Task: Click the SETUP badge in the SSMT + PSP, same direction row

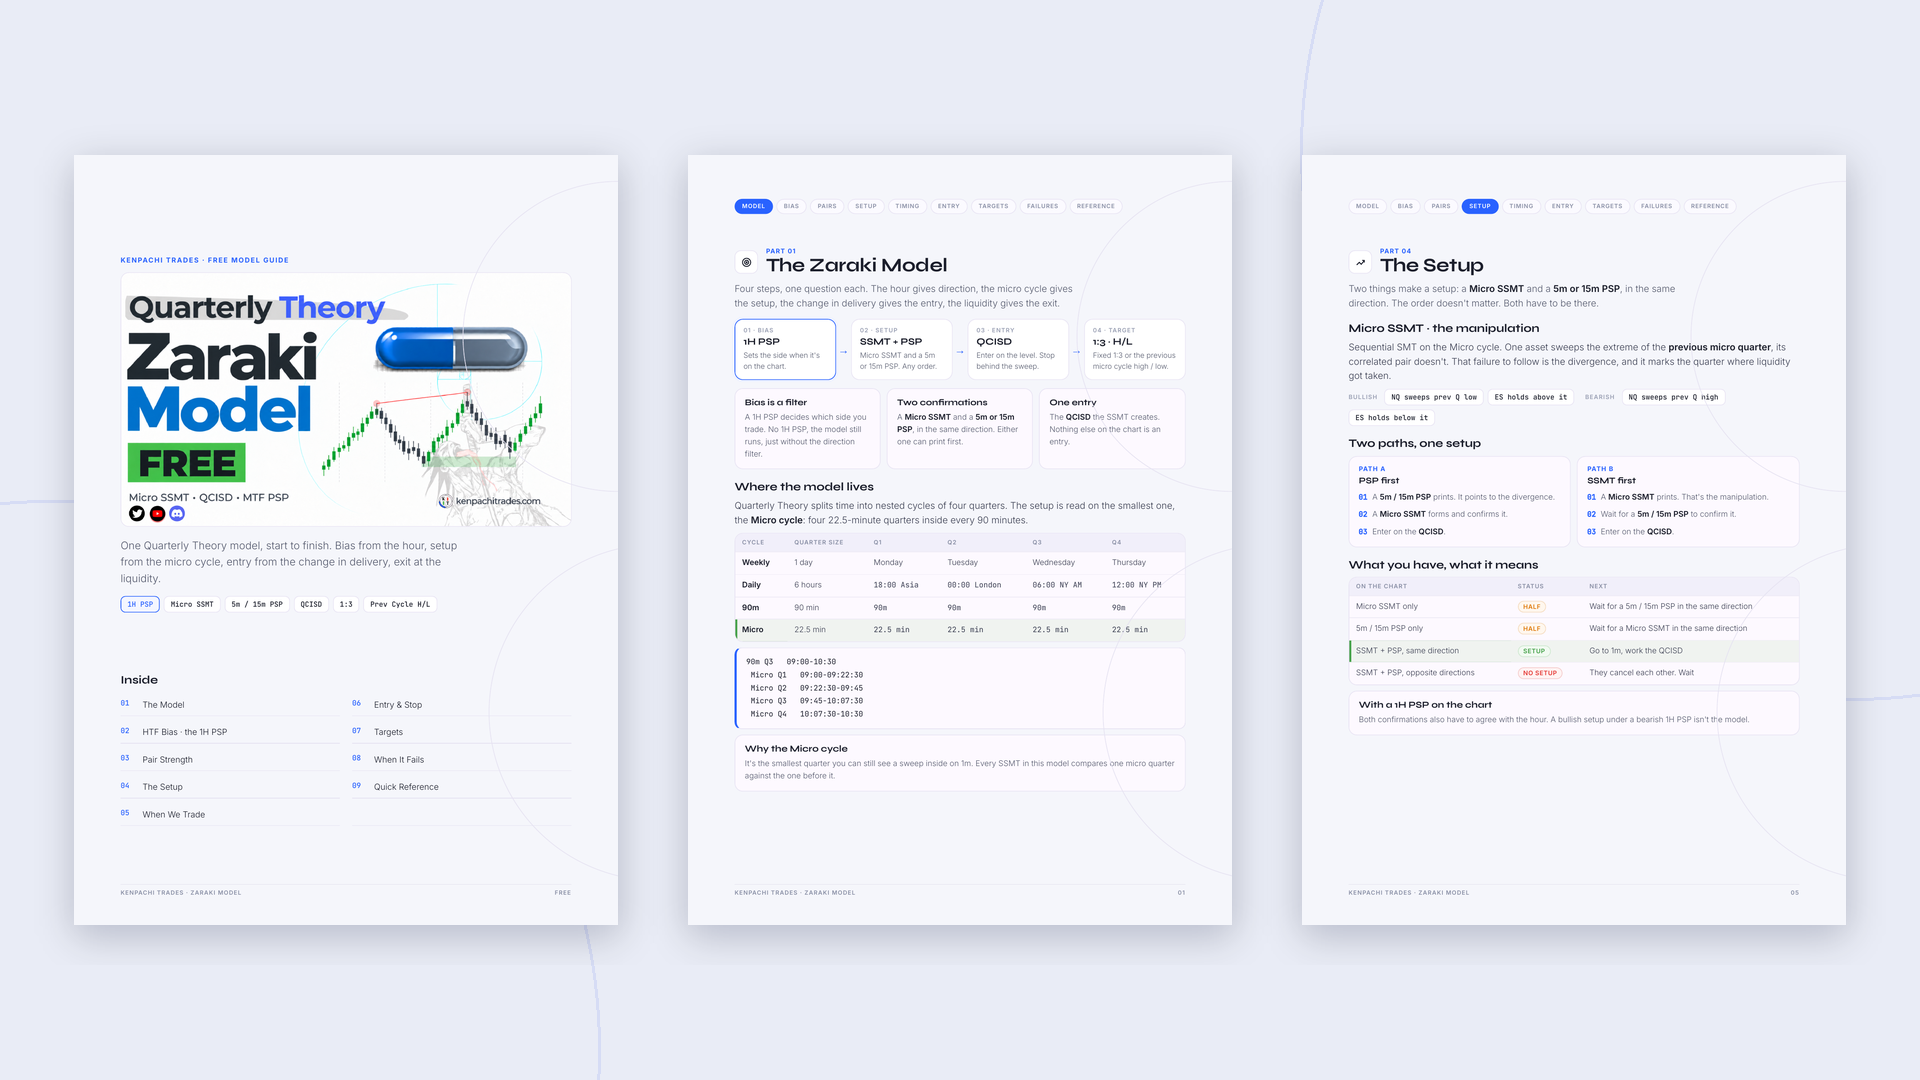Action: pyautogui.click(x=1534, y=651)
